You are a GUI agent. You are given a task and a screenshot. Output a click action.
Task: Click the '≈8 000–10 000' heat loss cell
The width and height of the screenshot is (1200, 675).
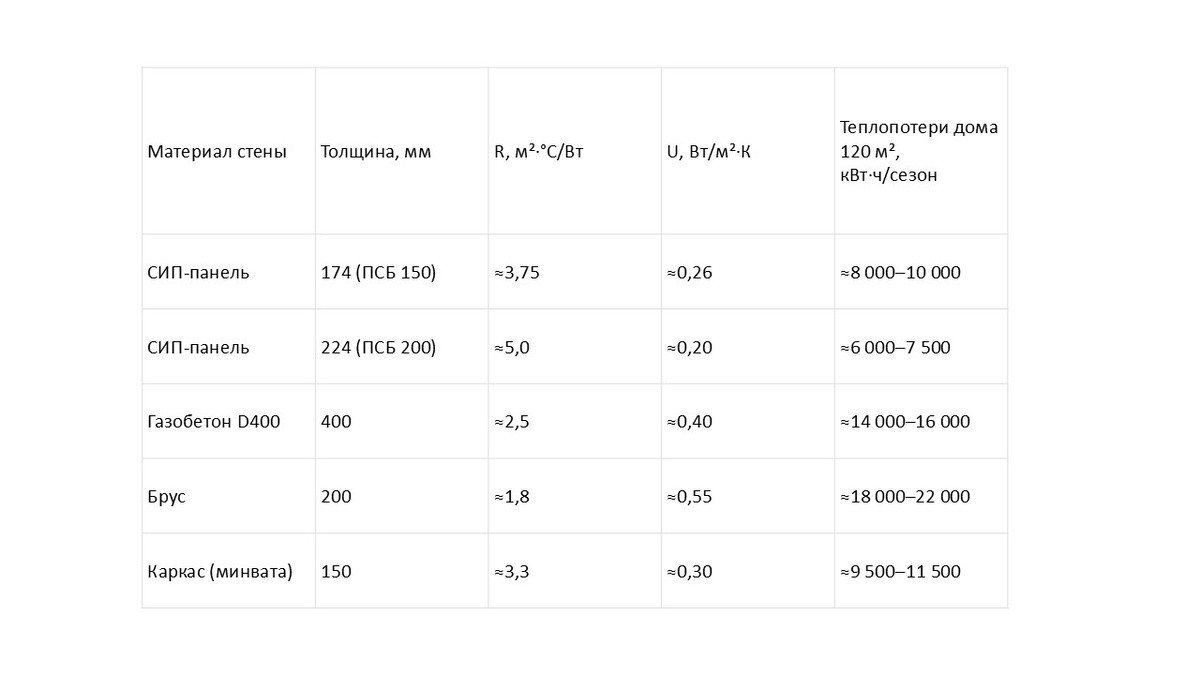point(921,272)
